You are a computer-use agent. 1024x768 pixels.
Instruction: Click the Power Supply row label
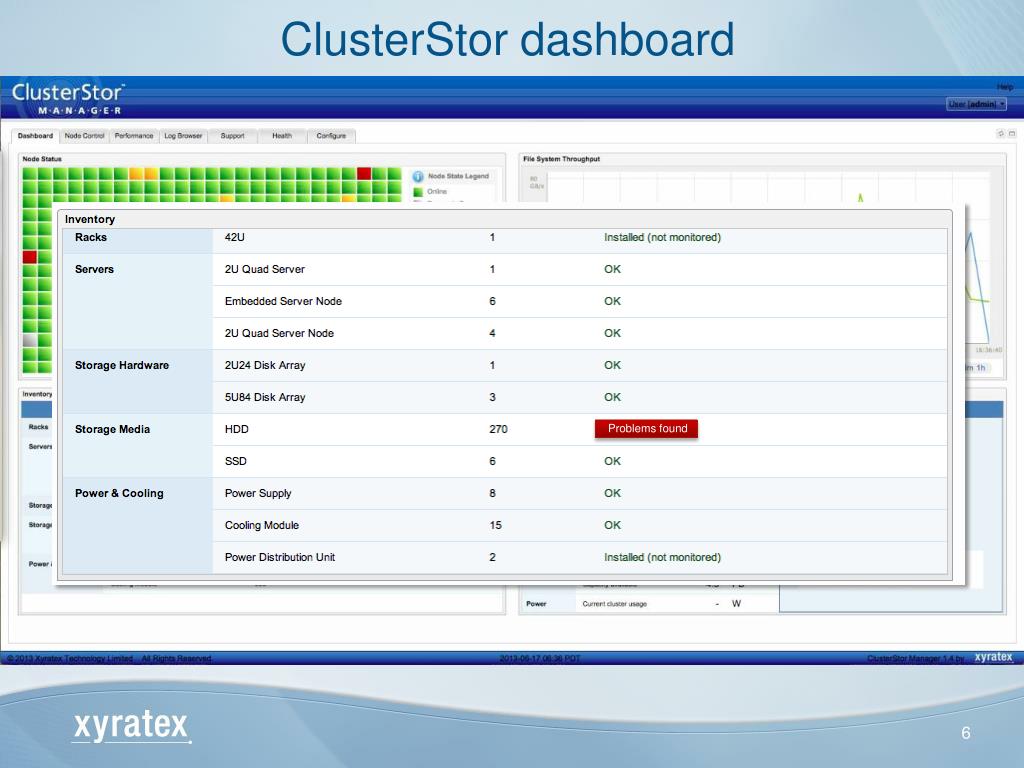pyautogui.click(x=258, y=493)
